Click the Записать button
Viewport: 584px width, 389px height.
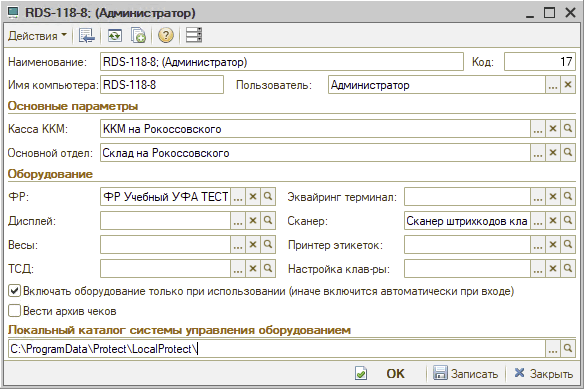pyautogui.click(x=465, y=373)
